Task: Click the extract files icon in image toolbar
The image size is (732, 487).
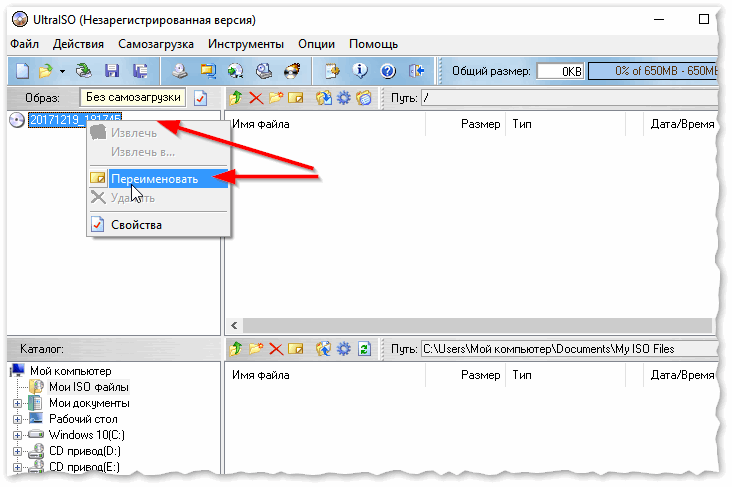Action: coord(324,98)
